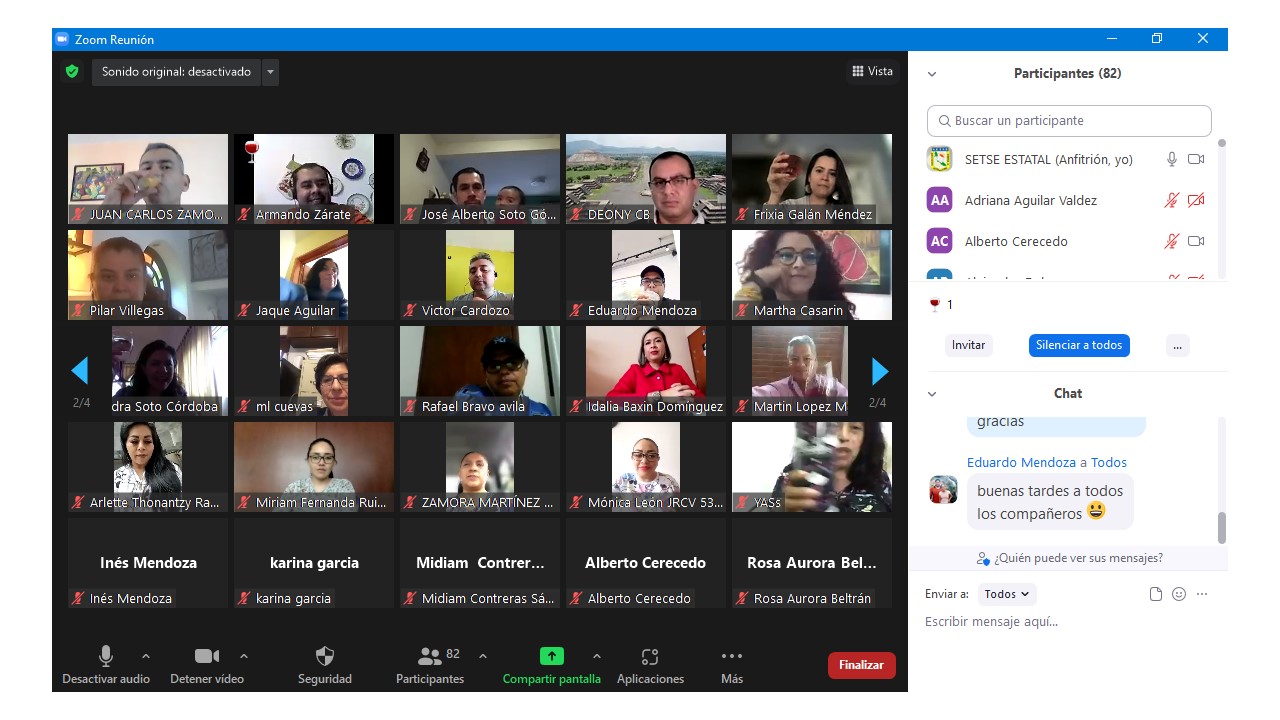Open chat more options three dots
The image size is (1280, 720).
pyautogui.click(x=1202, y=594)
